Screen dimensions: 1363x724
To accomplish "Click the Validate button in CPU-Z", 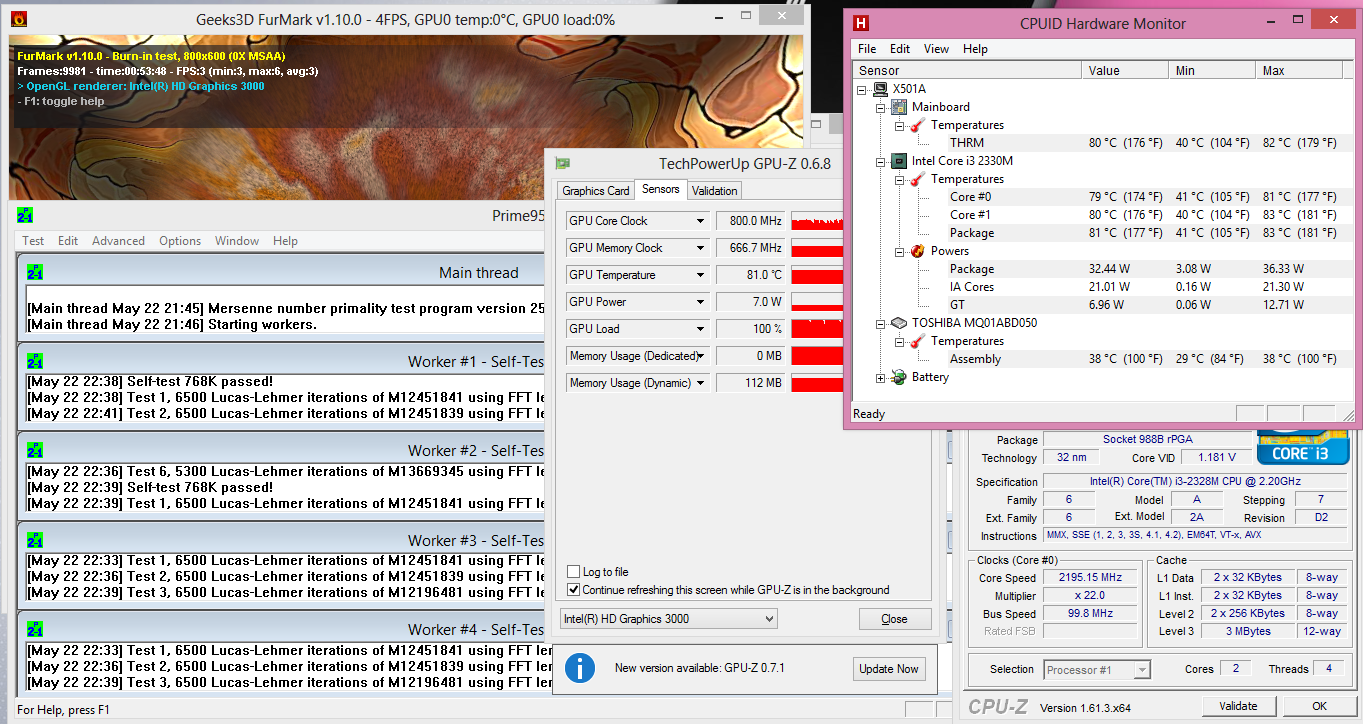I will click(1238, 706).
